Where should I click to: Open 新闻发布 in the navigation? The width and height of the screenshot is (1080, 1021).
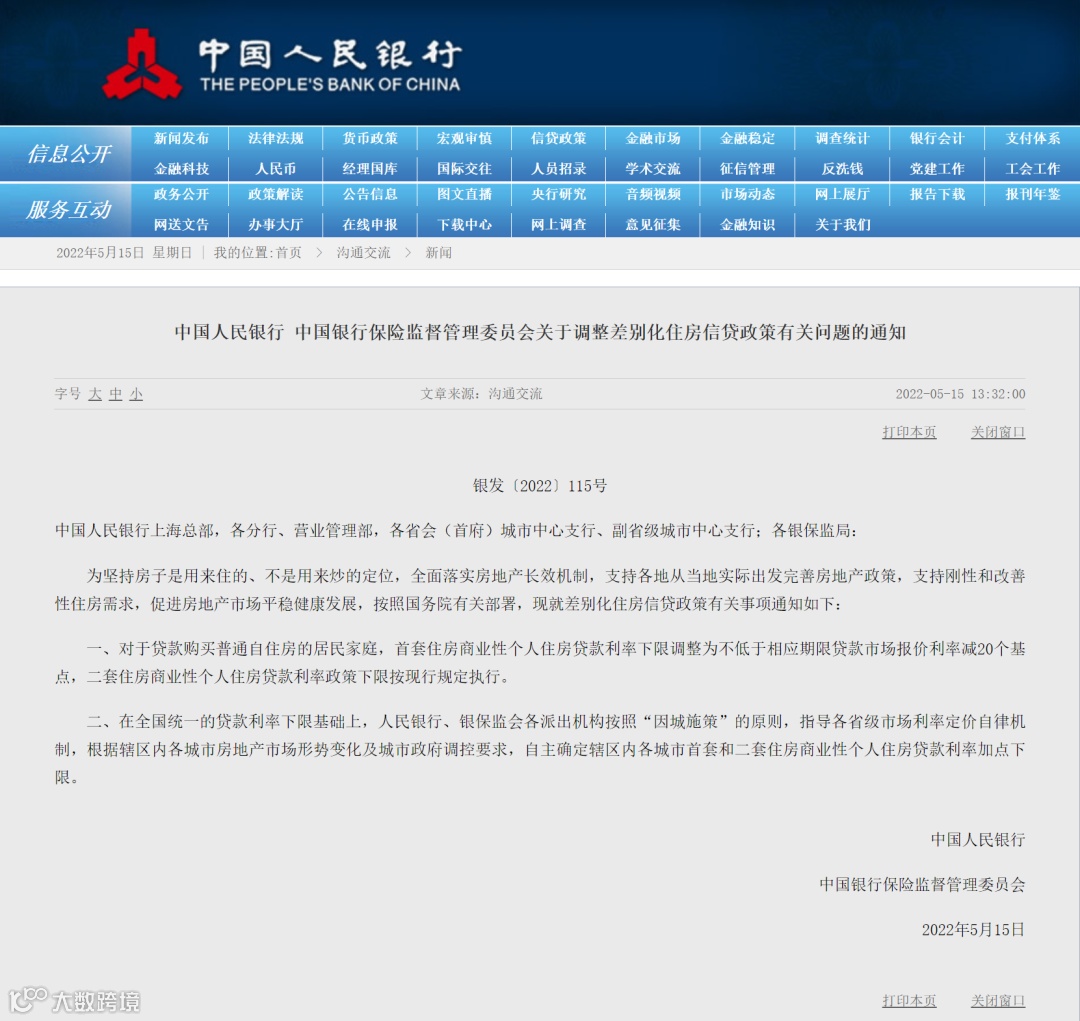click(x=181, y=138)
